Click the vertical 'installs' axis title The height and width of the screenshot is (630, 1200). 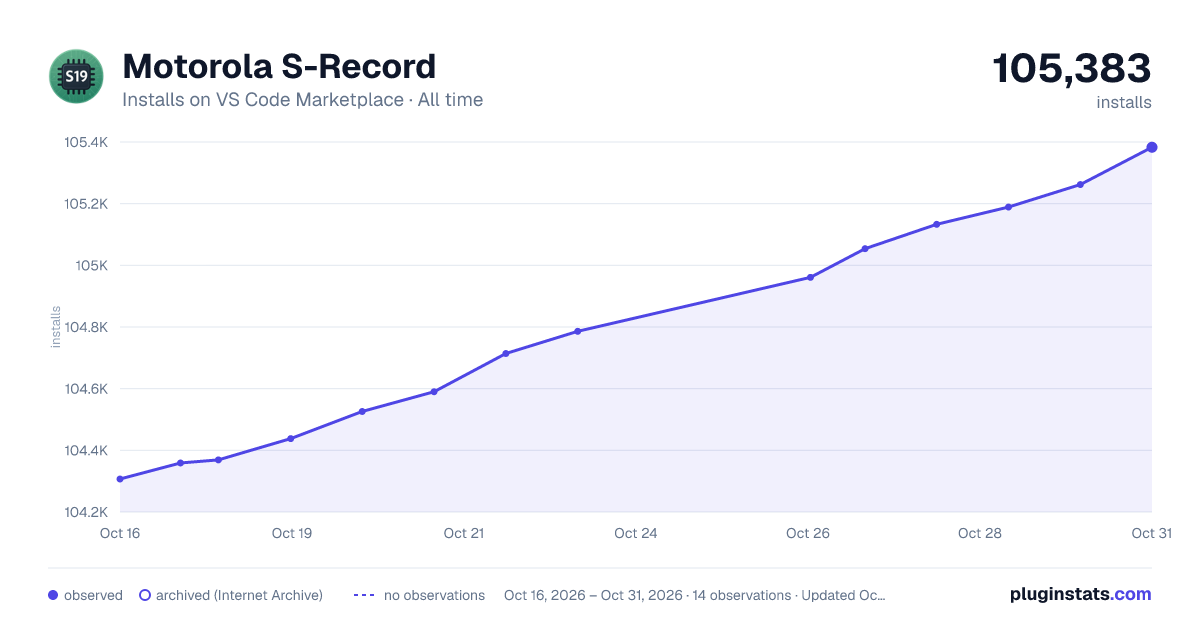tap(56, 327)
